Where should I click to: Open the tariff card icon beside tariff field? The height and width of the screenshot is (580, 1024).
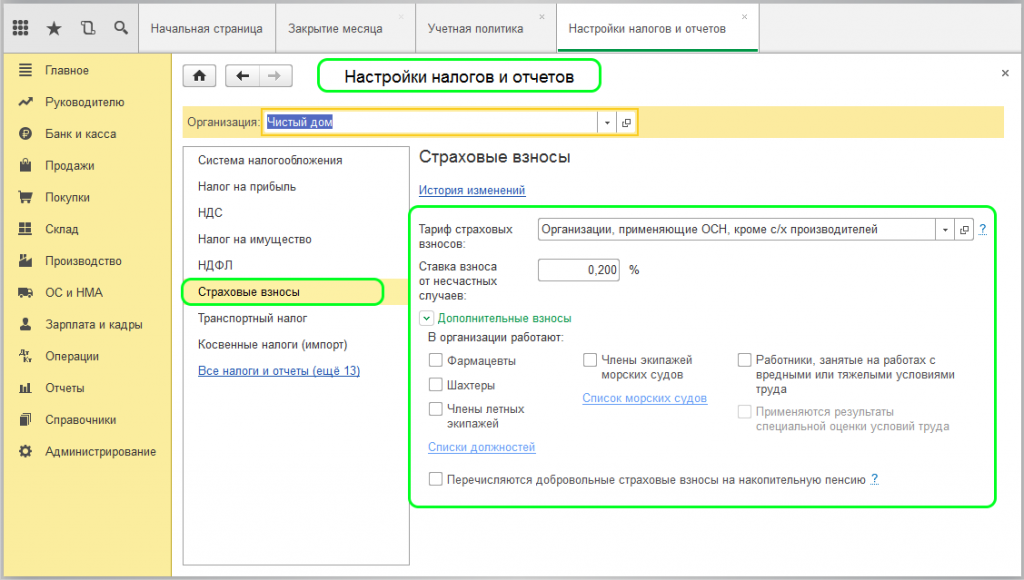(964, 229)
